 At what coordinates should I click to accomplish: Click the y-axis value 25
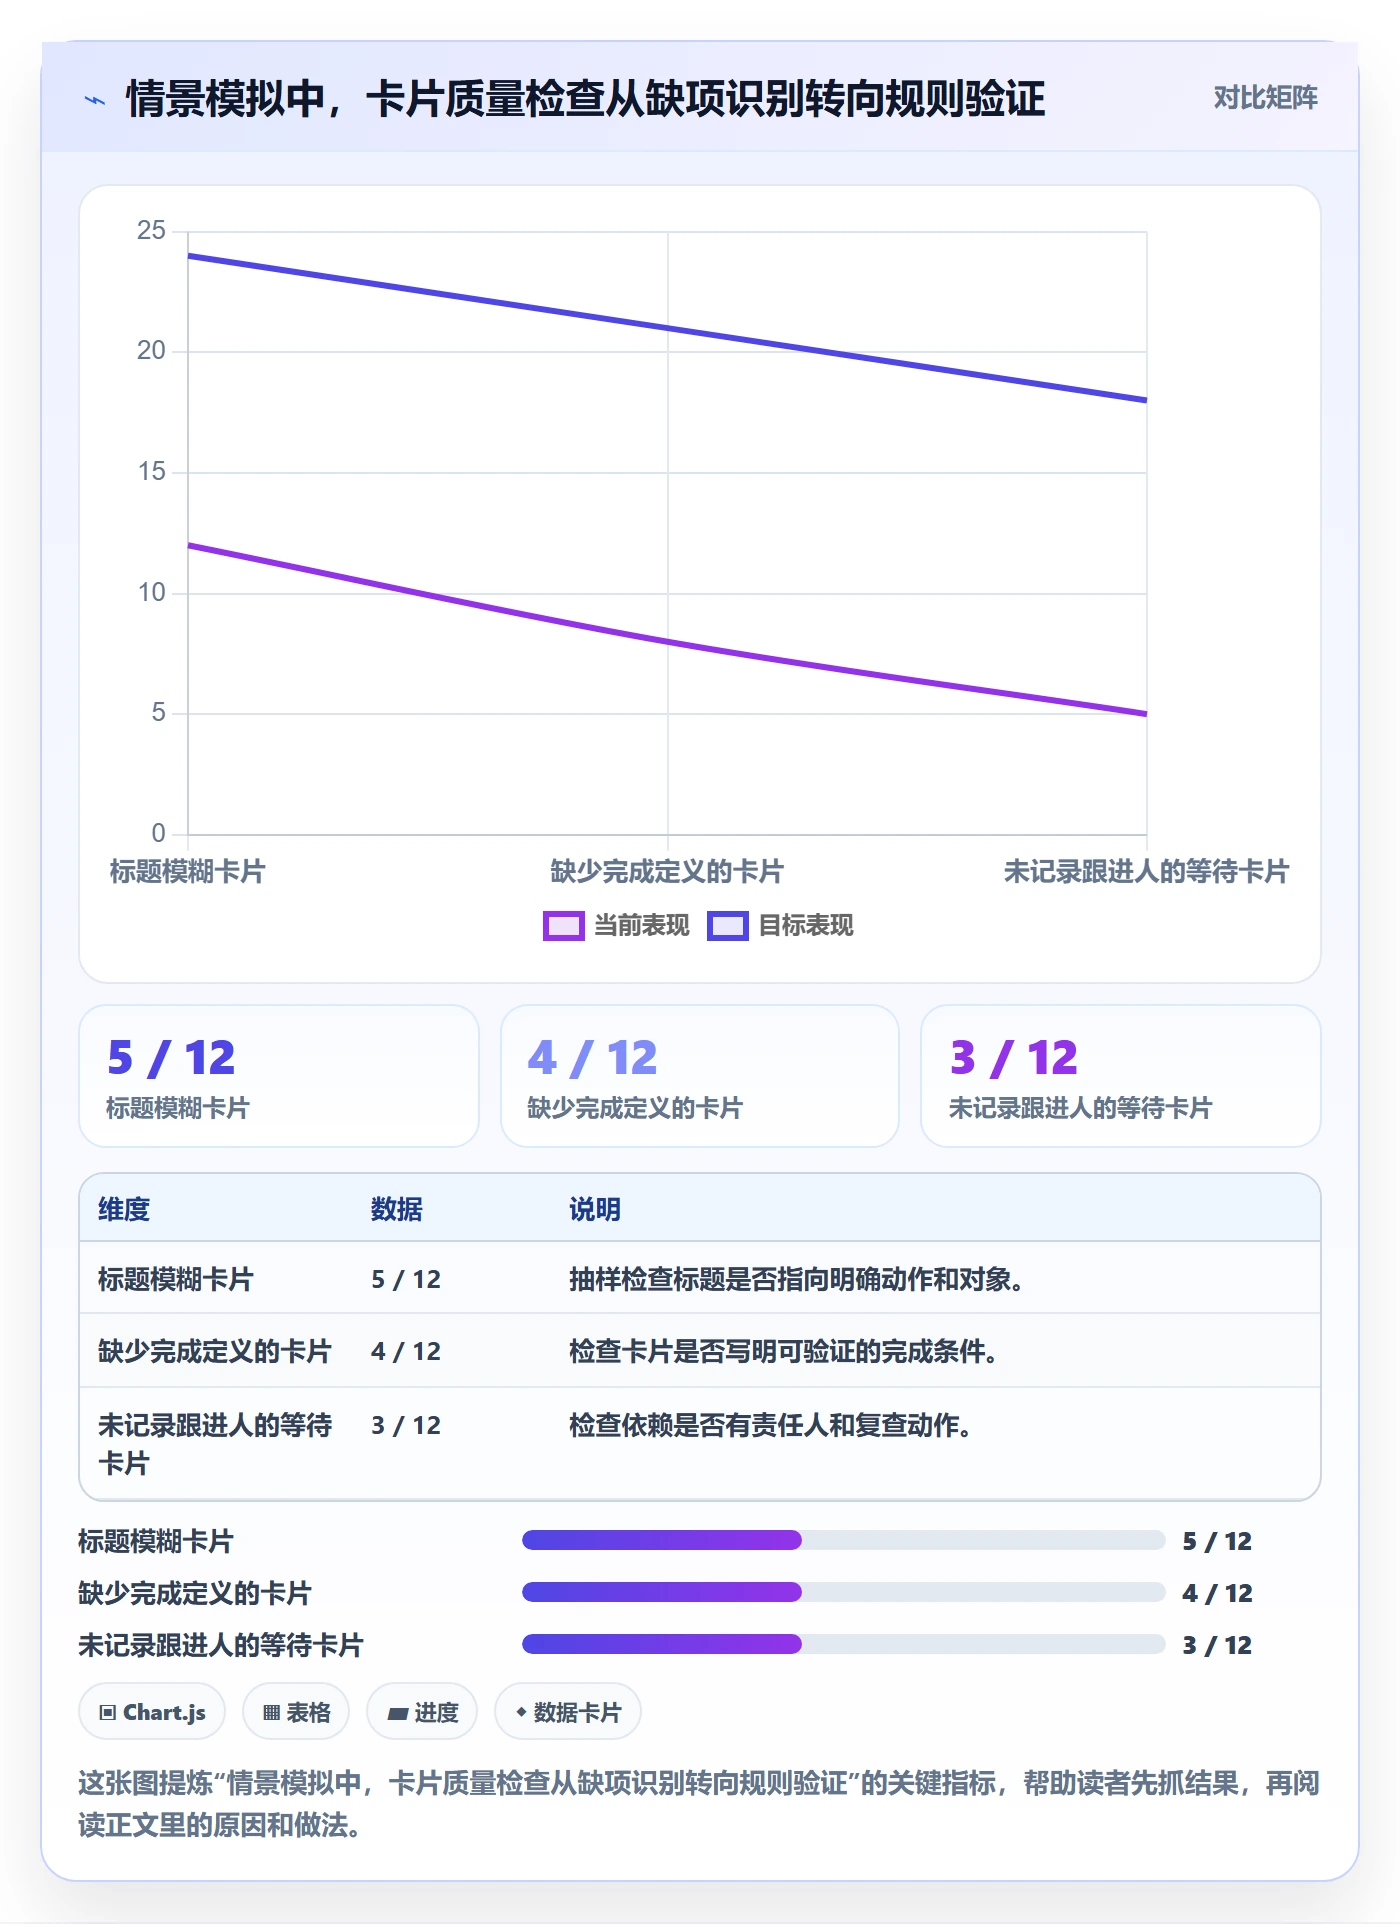pyautogui.click(x=151, y=231)
